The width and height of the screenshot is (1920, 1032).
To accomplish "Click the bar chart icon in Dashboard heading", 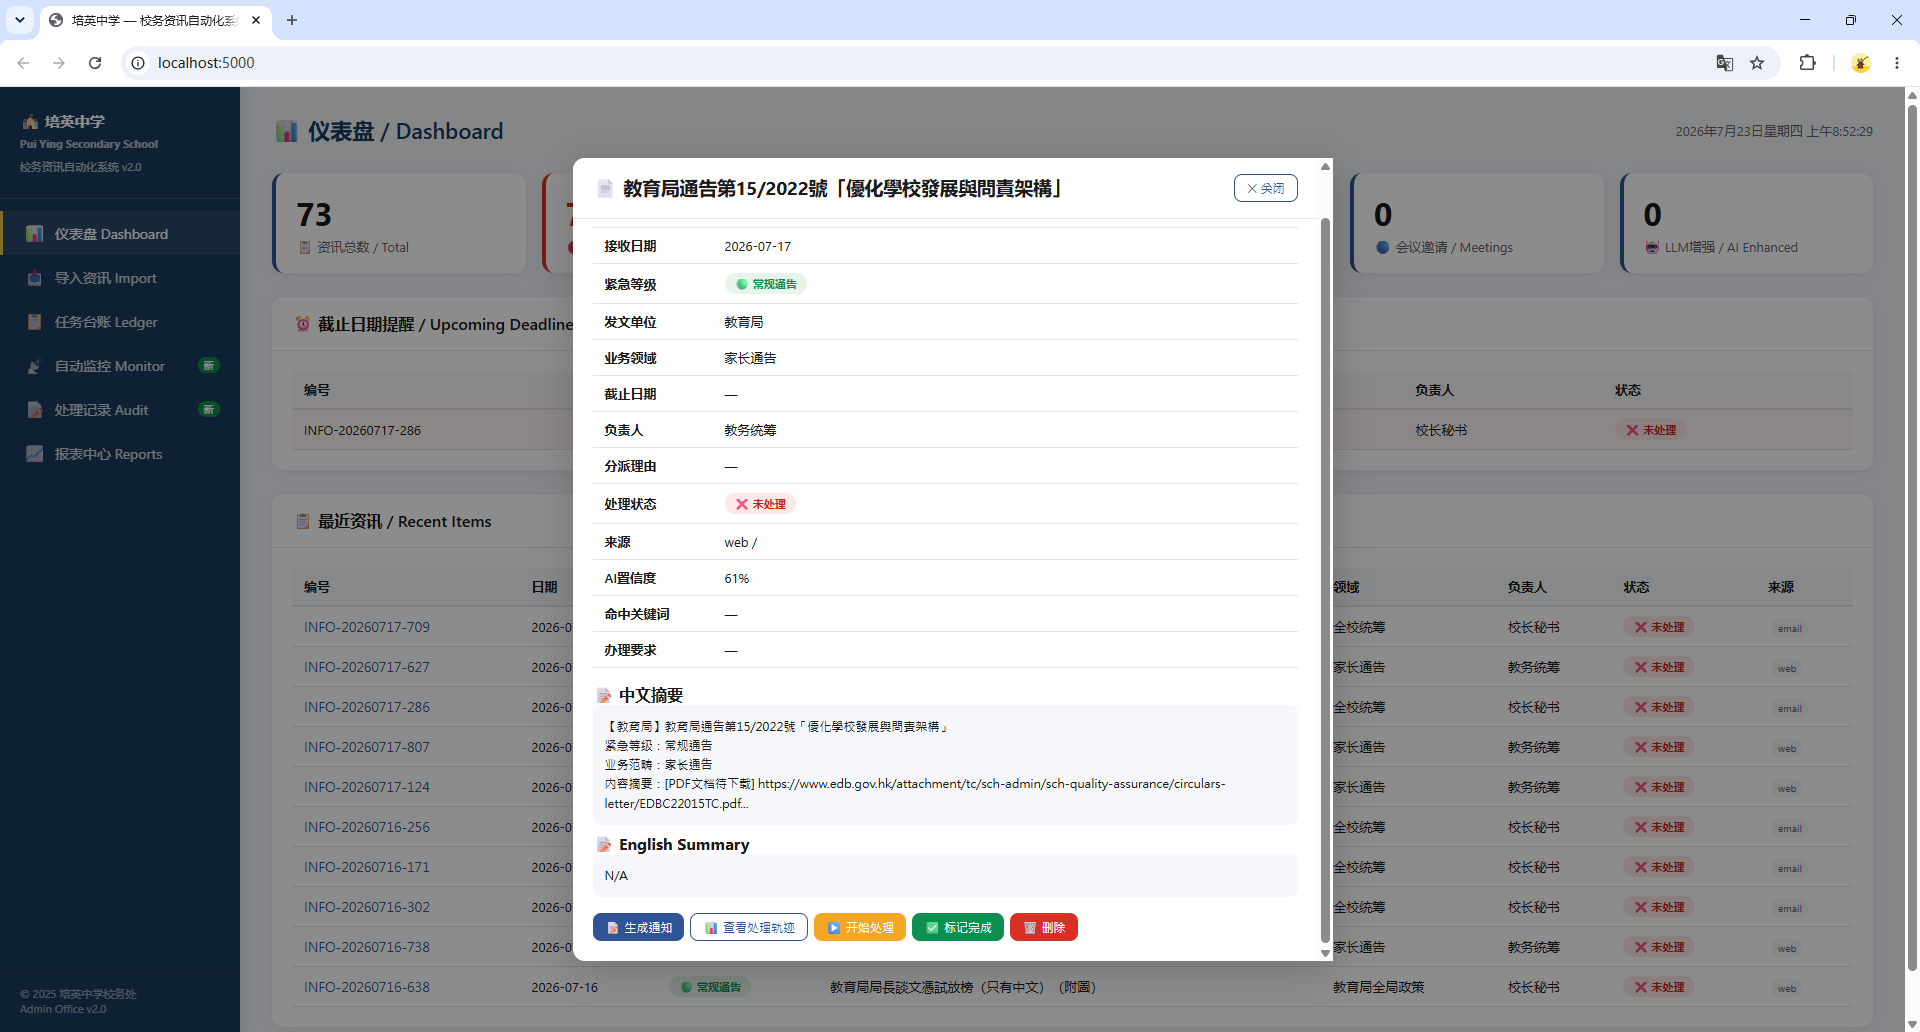I will [287, 131].
